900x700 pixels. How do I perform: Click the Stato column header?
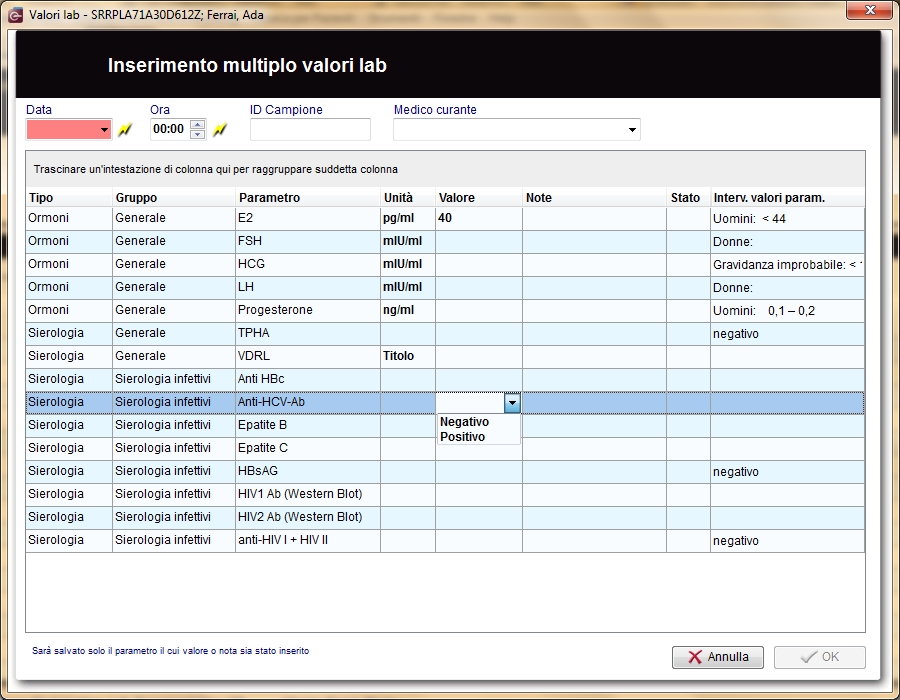[688, 197]
